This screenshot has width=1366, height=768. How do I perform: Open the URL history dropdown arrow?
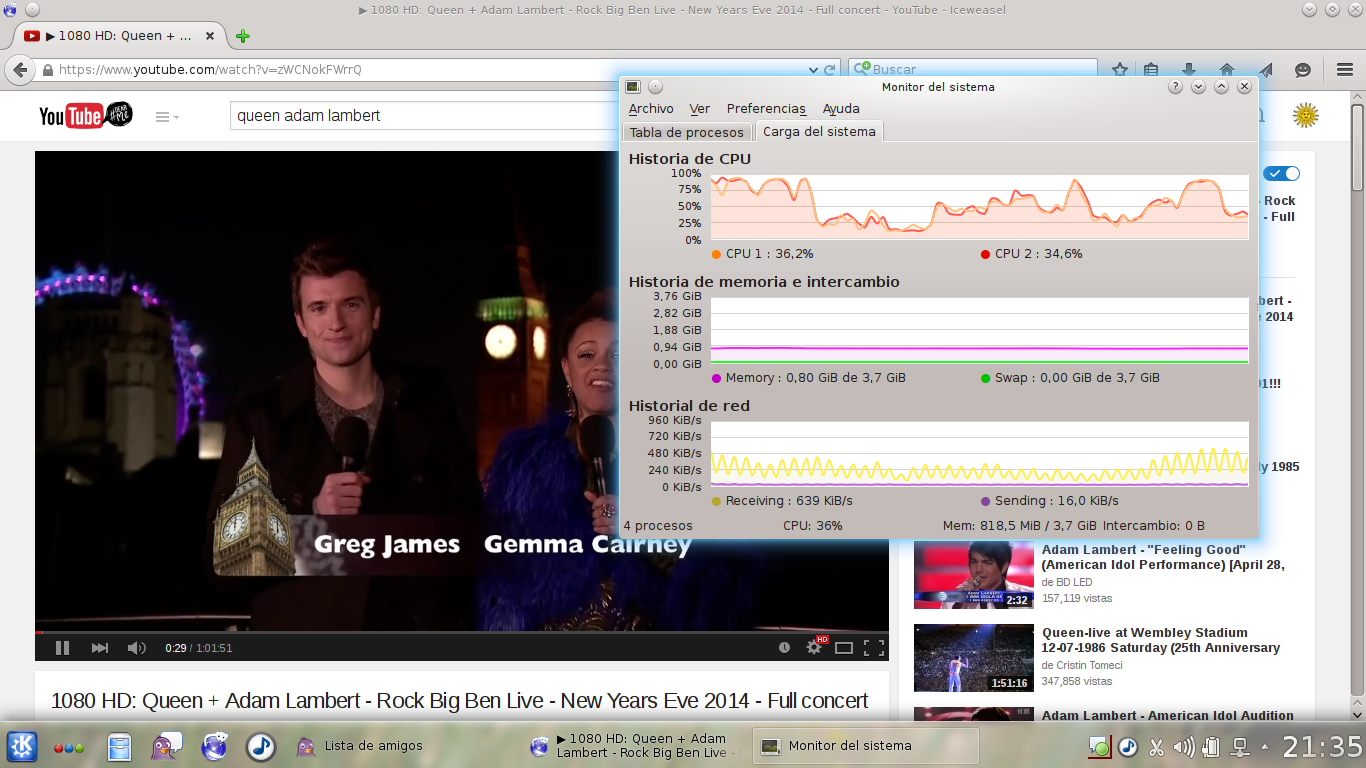tap(813, 70)
